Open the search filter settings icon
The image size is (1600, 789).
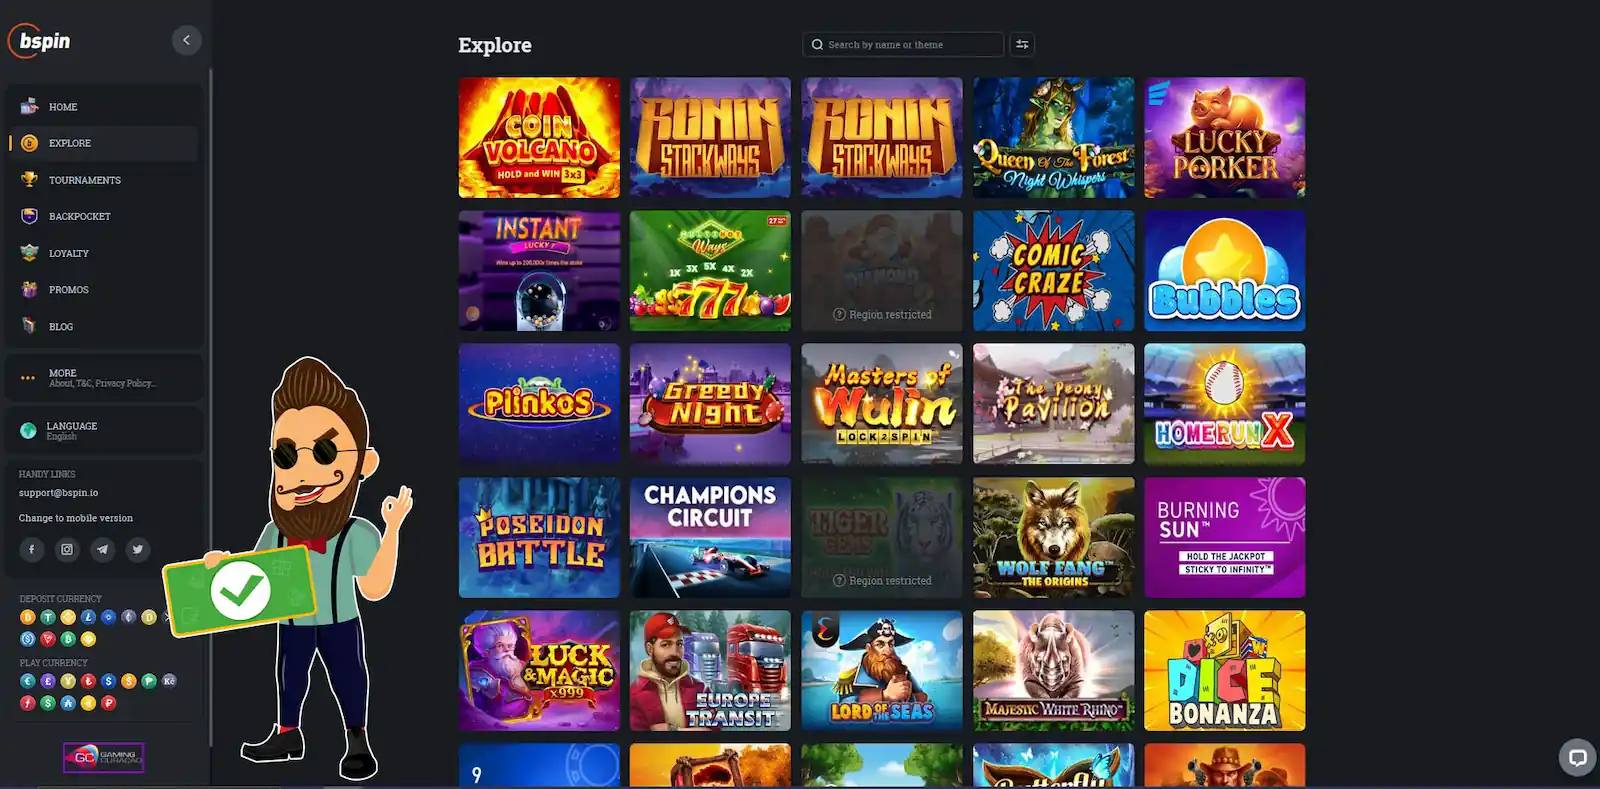click(x=1022, y=44)
